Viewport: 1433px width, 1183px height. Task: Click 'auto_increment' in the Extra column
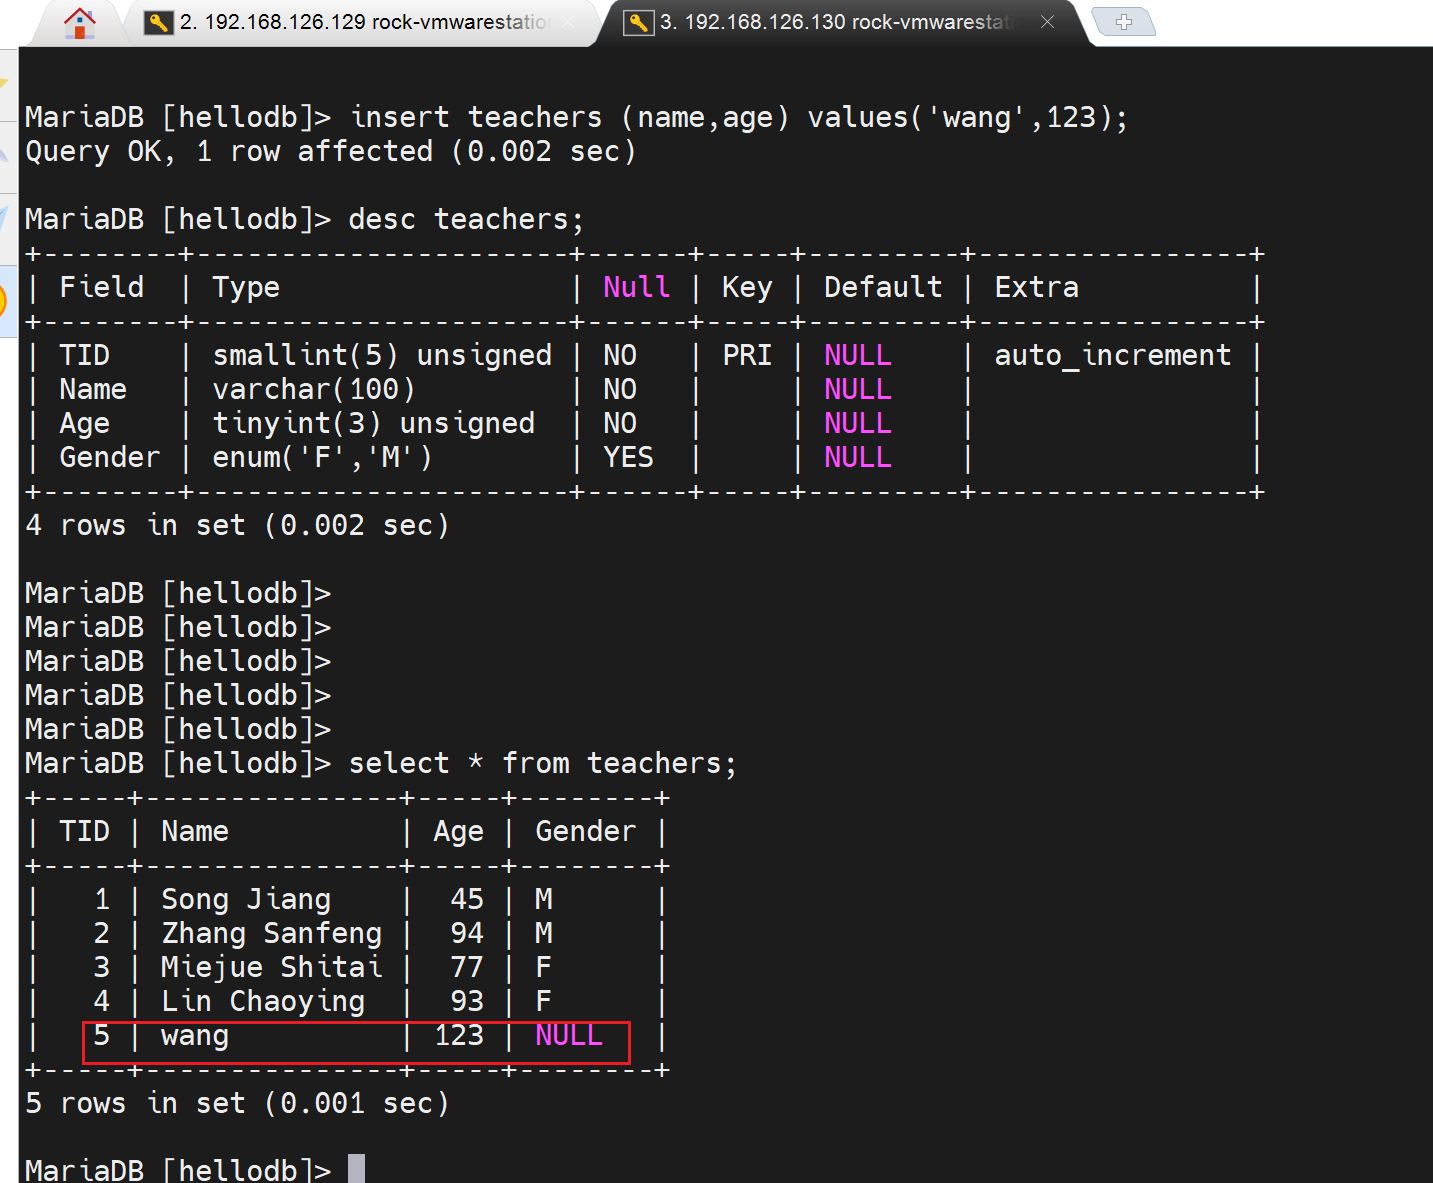(x=1112, y=355)
